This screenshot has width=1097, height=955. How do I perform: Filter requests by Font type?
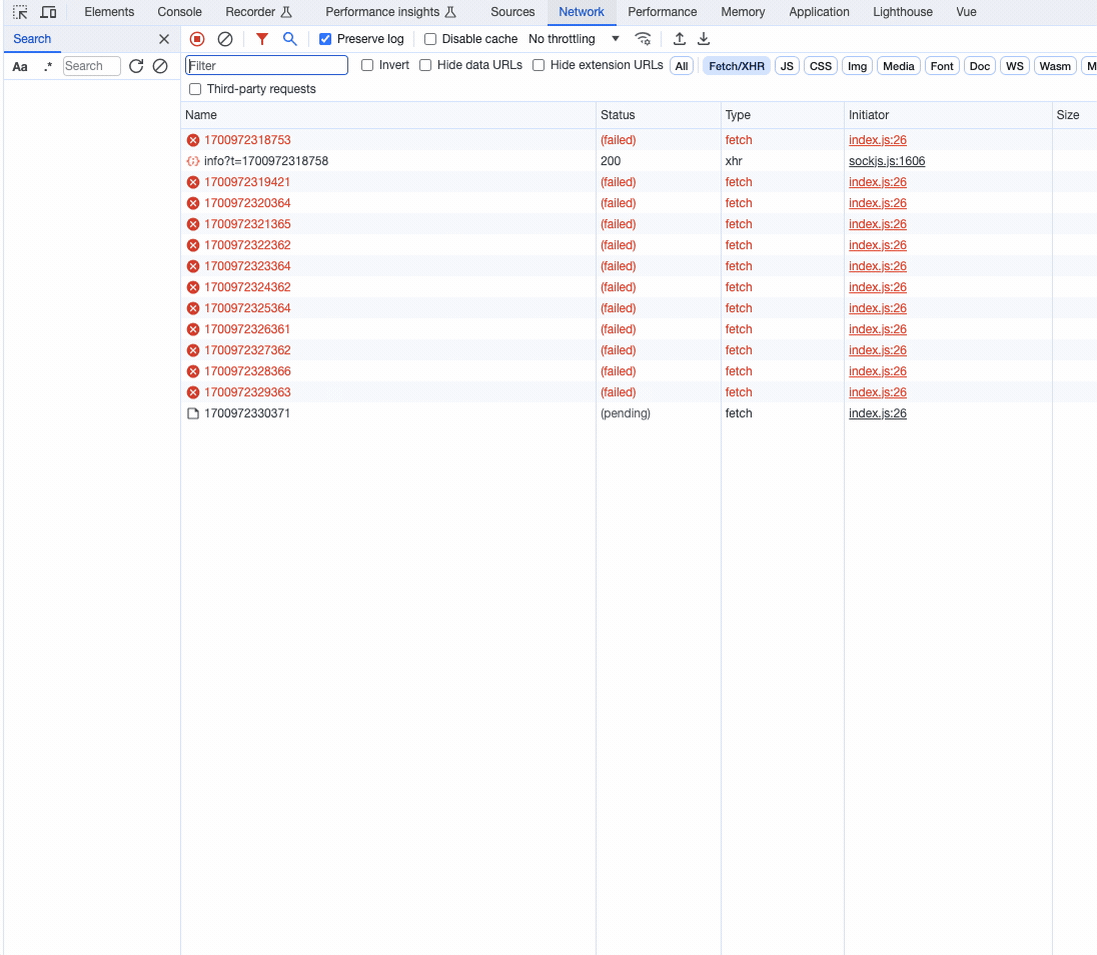tap(942, 66)
